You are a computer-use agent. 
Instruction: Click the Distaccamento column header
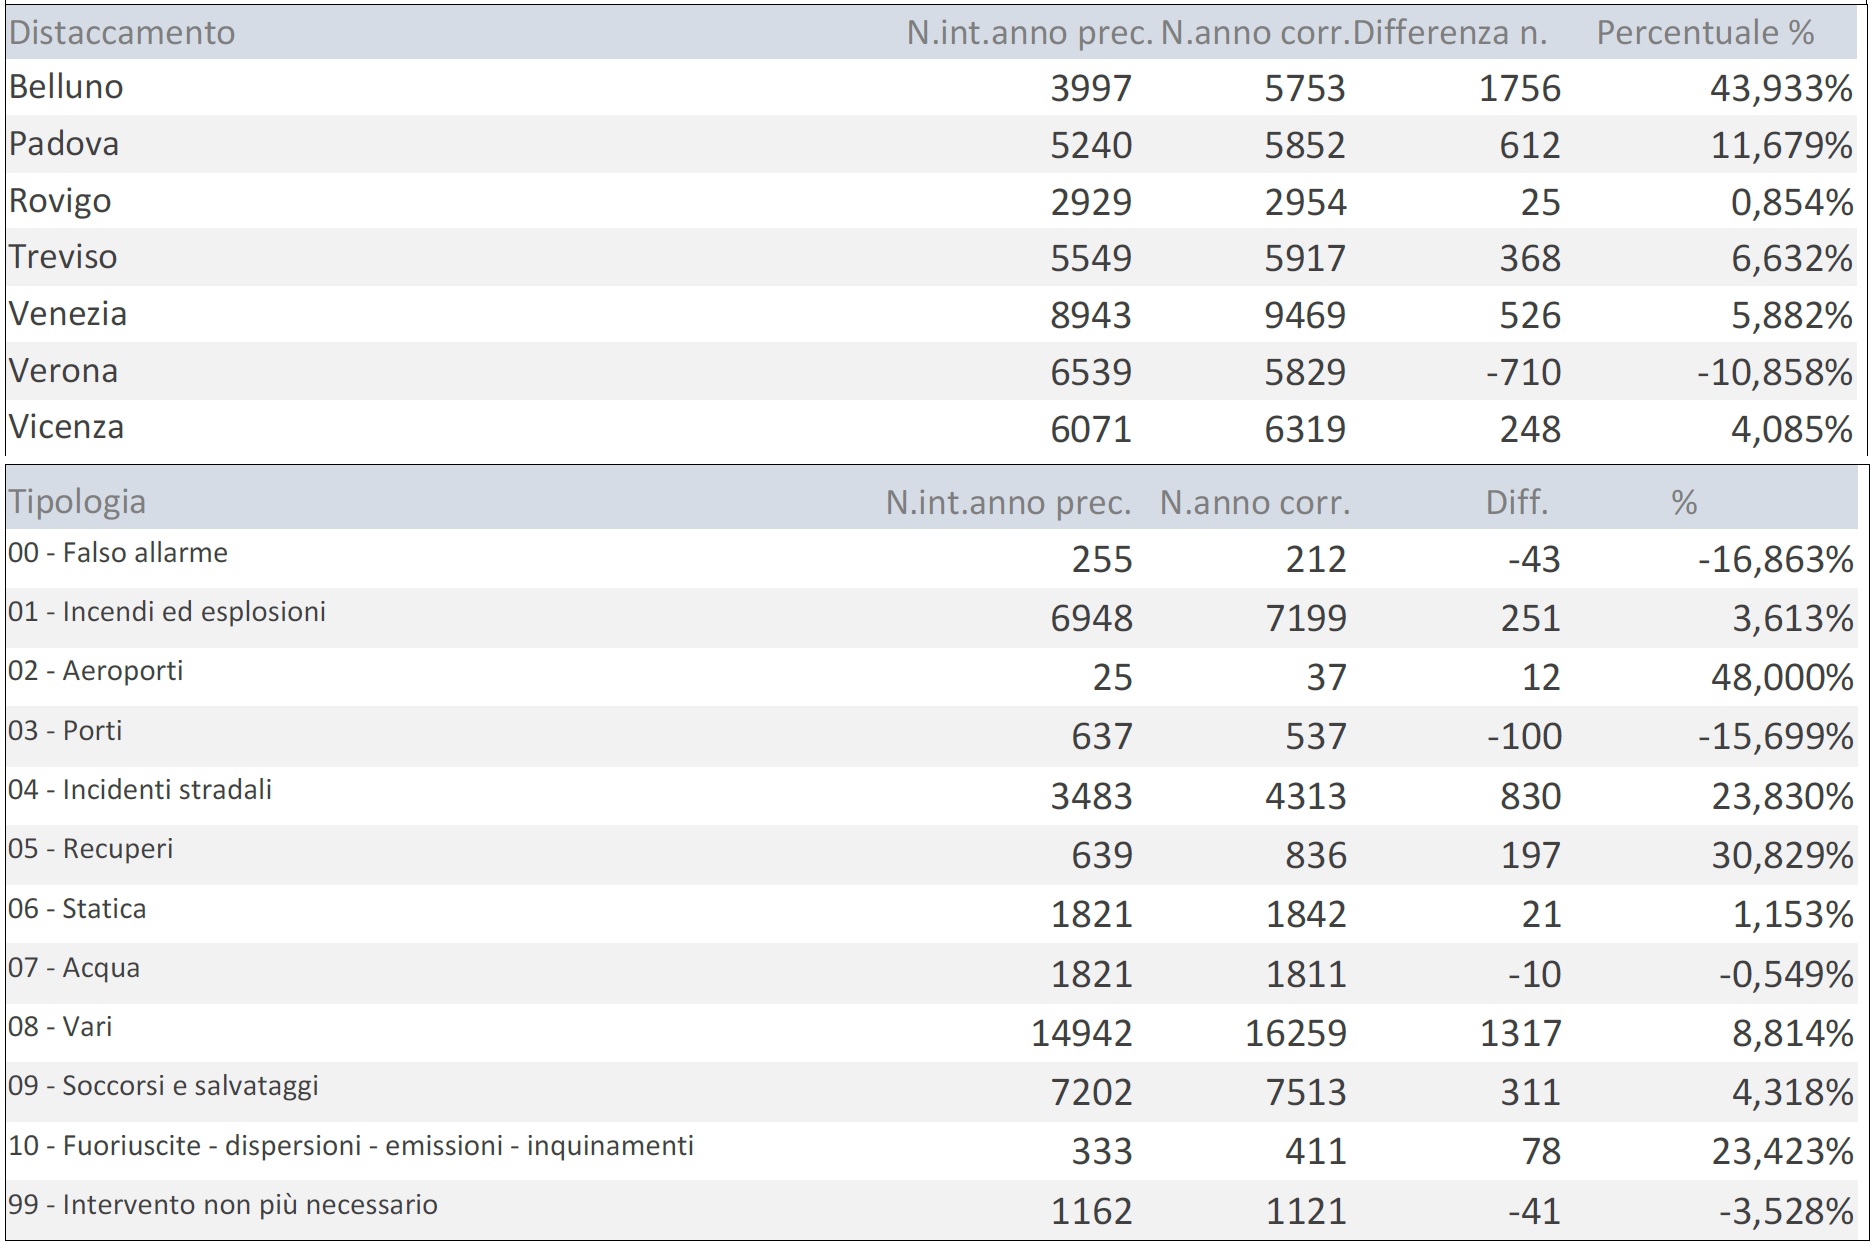click(x=122, y=33)
